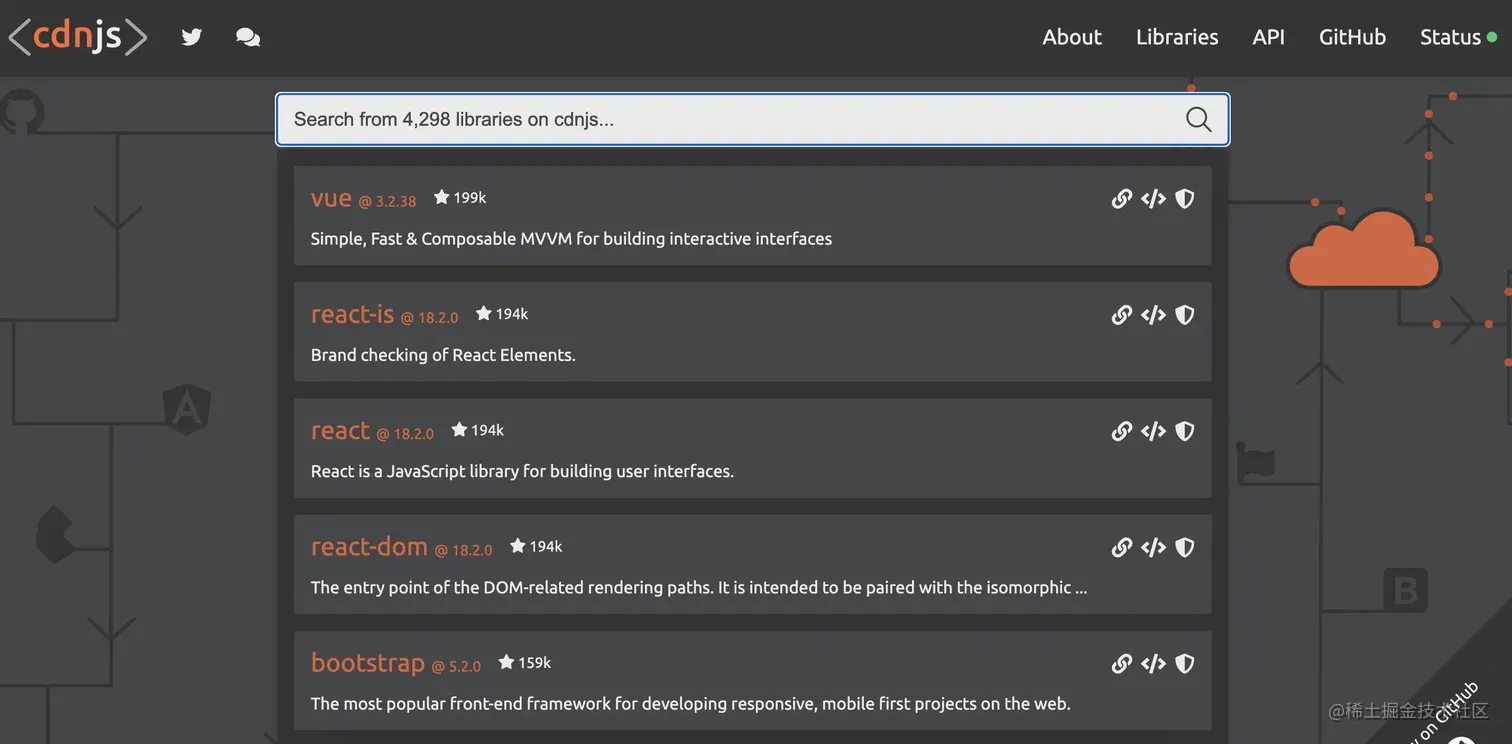
Task: Open the community chat bubbles icon
Action: [248, 37]
